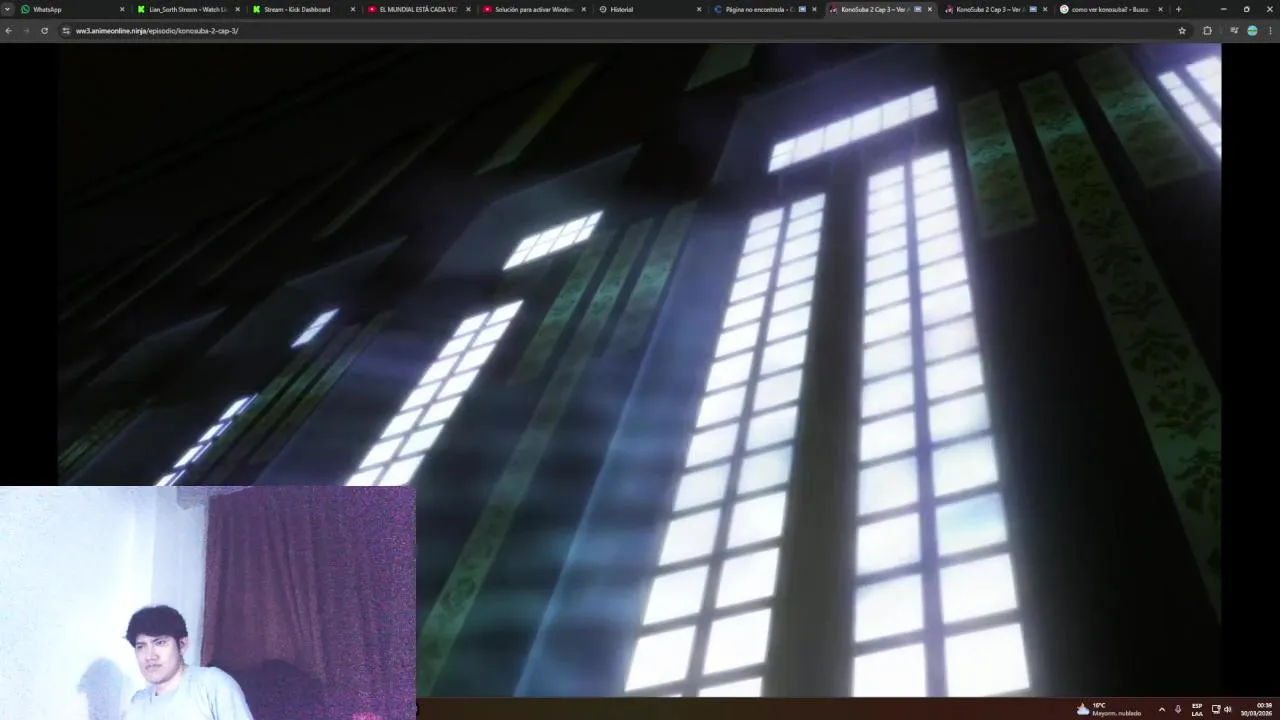Open the tab search dropdown arrow
Image resolution: width=1280 pixels, height=720 pixels.
coord(7,9)
